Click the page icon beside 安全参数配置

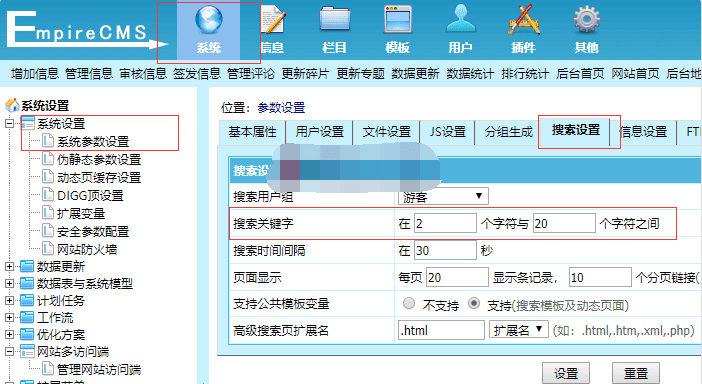(48, 230)
